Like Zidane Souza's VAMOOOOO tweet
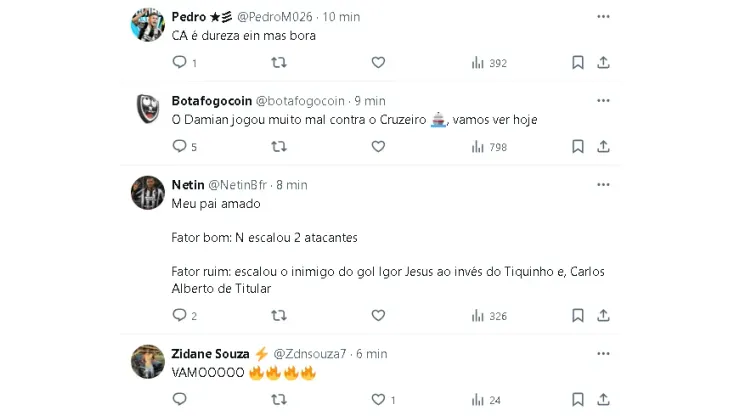Image resolution: width=740 pixels, height=416 pixels. click(378, 399)
